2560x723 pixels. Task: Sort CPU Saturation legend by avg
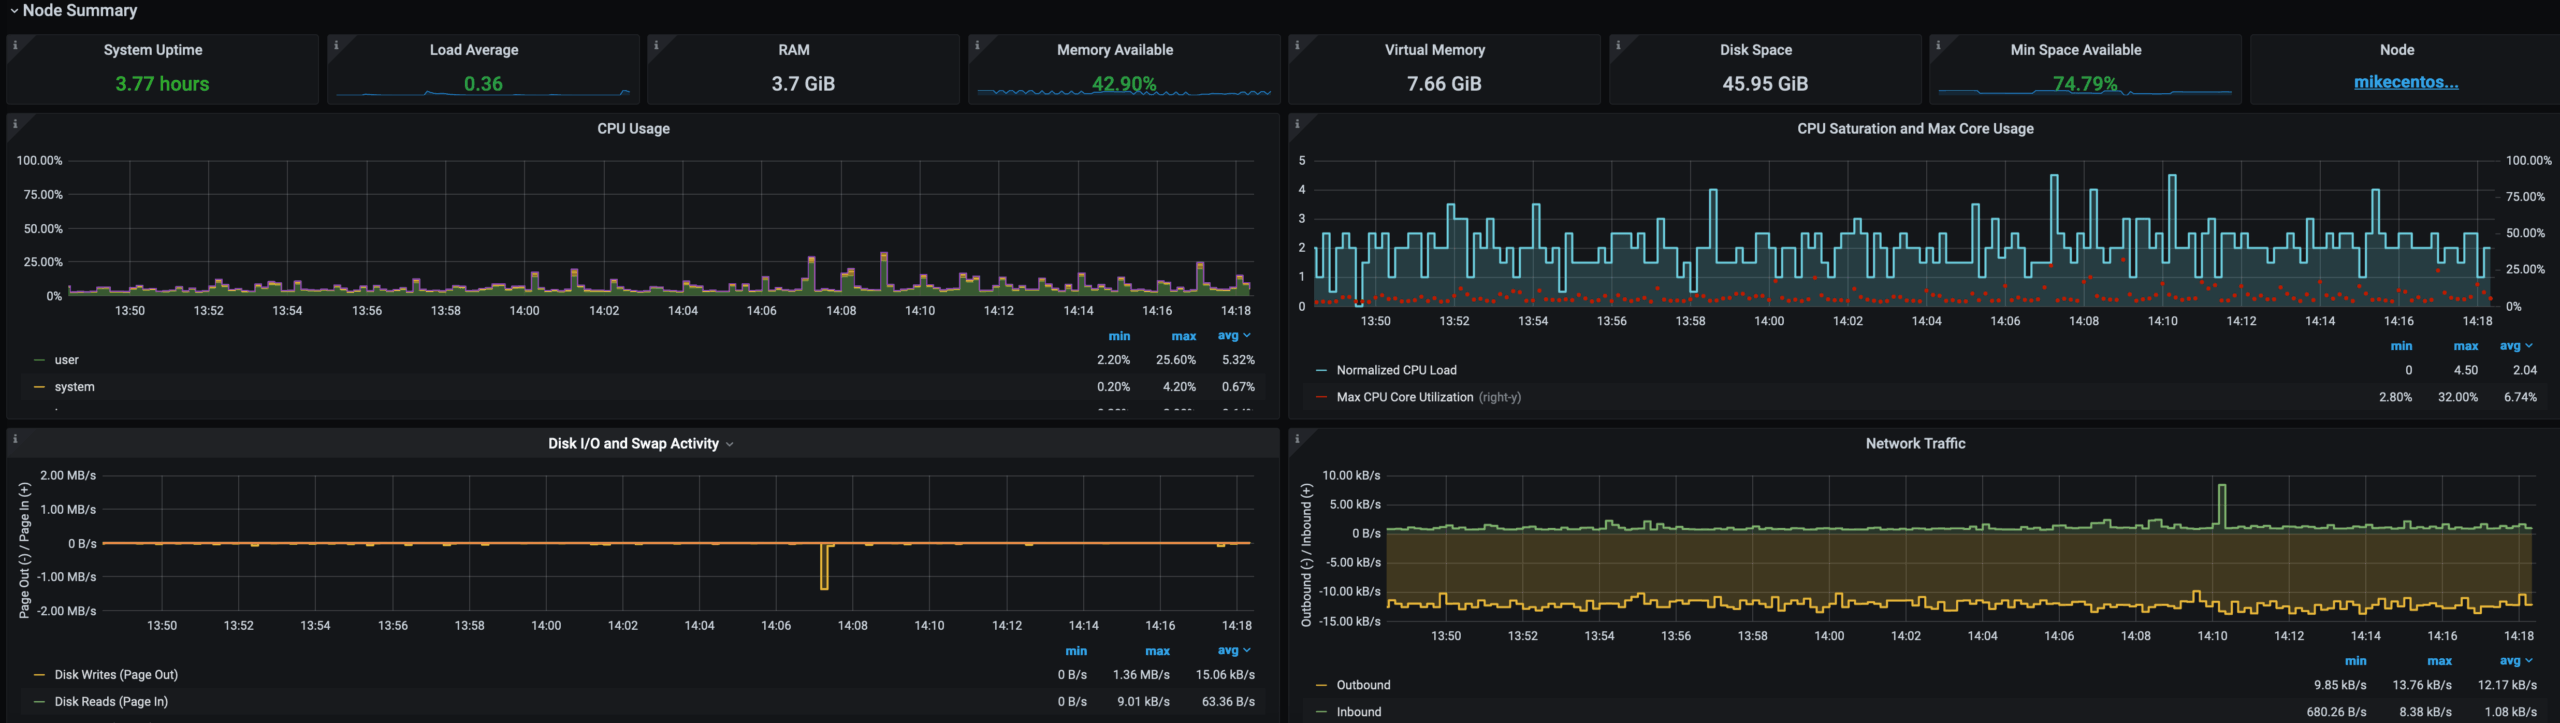2516,346
